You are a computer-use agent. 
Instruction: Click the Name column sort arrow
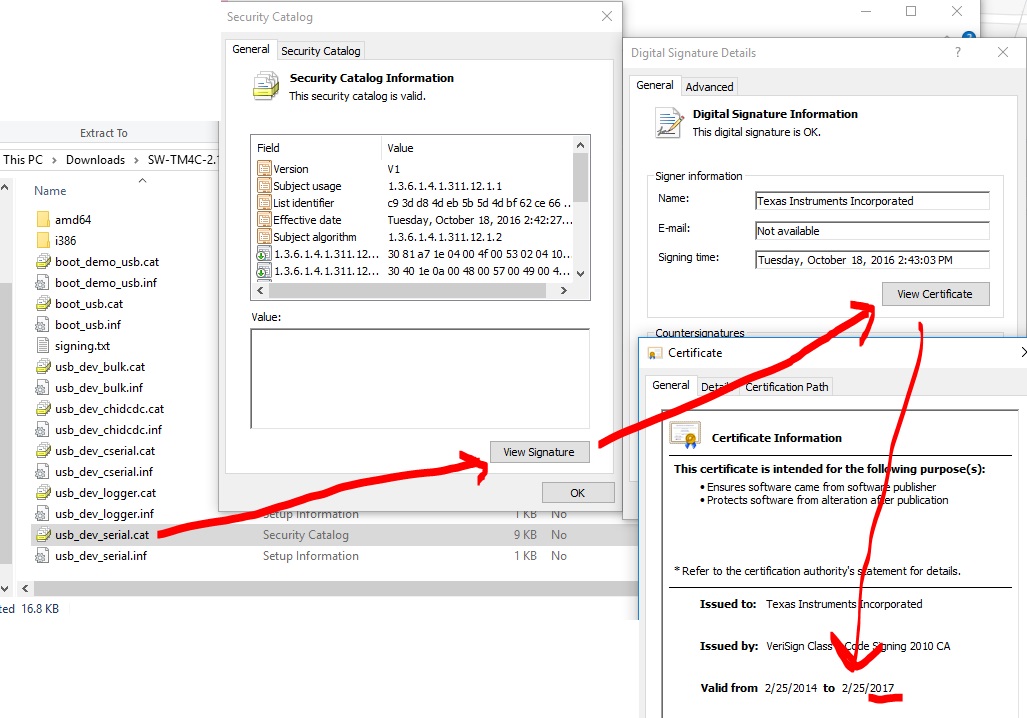pyautogui.click(x=142, y=180)
